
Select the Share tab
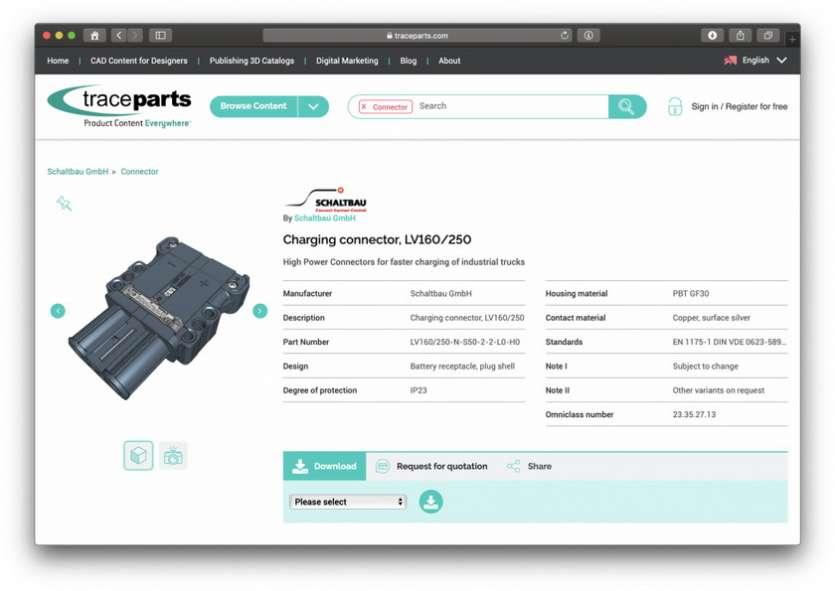tap(529, 466)
